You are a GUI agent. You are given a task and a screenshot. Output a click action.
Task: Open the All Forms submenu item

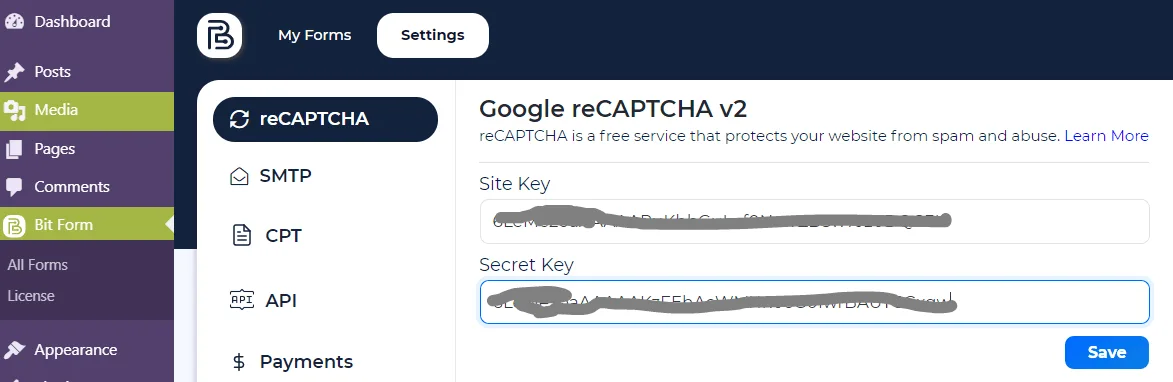click(x=37, y=265)
